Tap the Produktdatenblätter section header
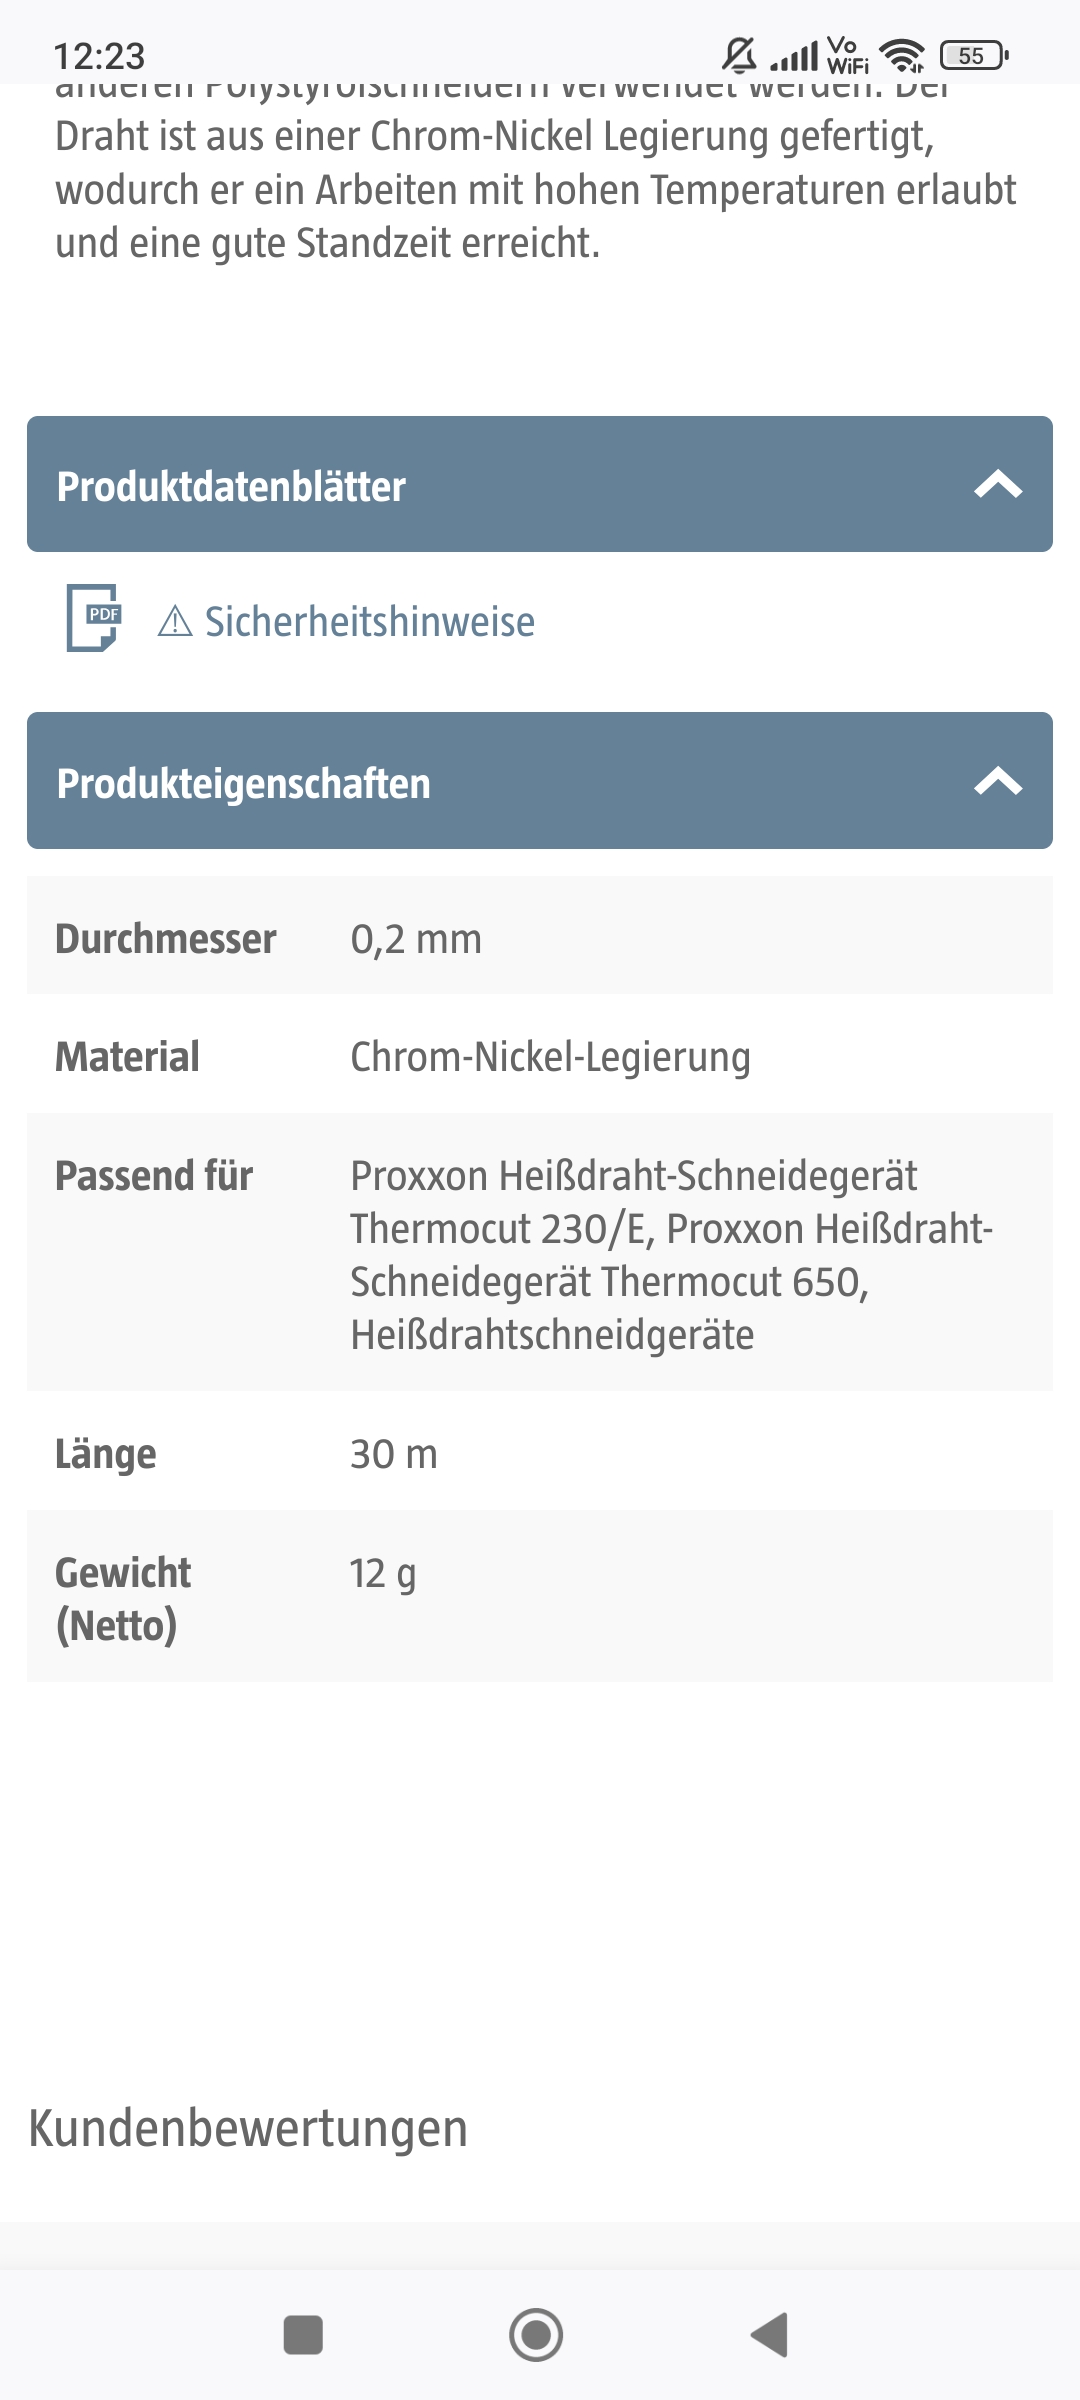This screenshot has width=1080, height=2400. point(540,484)
